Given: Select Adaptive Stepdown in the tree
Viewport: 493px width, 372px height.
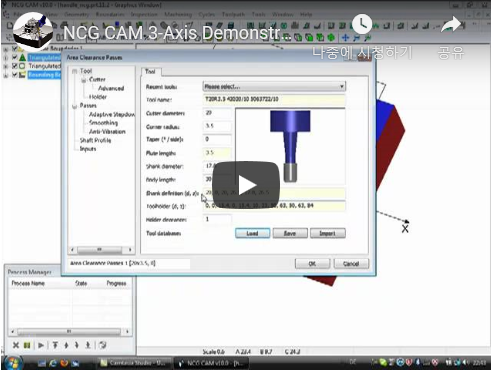Looking at the screenshot, I should [112, 114].
